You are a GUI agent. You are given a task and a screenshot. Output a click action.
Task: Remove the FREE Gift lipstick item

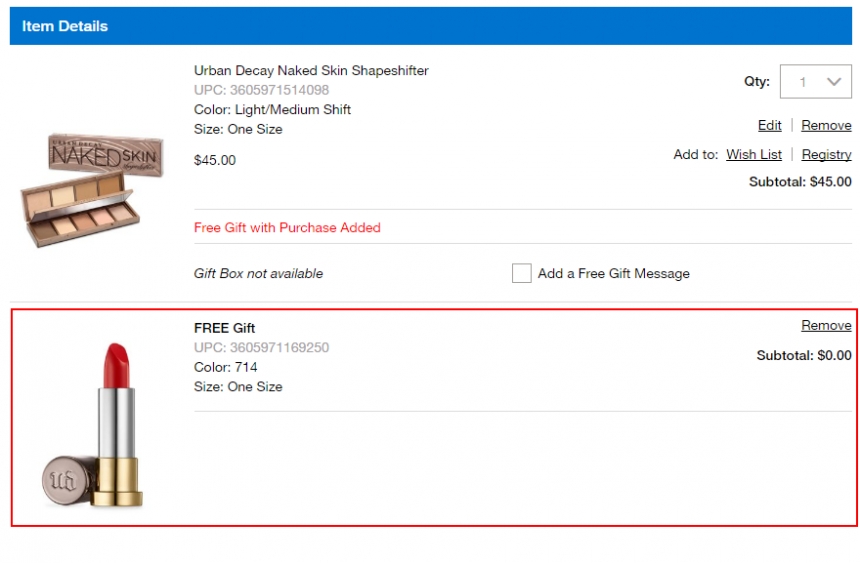coord(826,325)
